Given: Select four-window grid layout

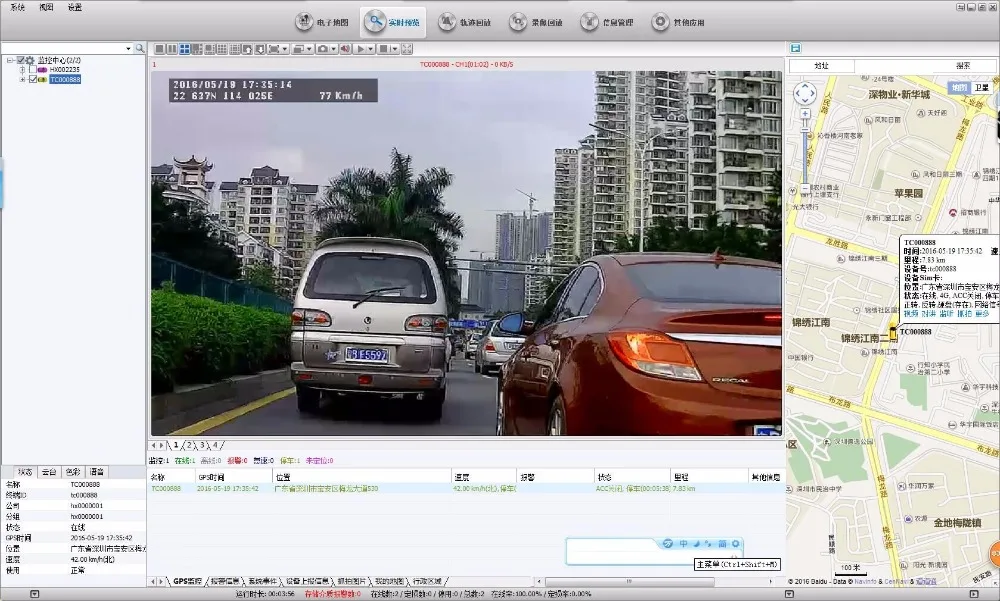Looking at the screenshot, I should [x=184, y=49].
